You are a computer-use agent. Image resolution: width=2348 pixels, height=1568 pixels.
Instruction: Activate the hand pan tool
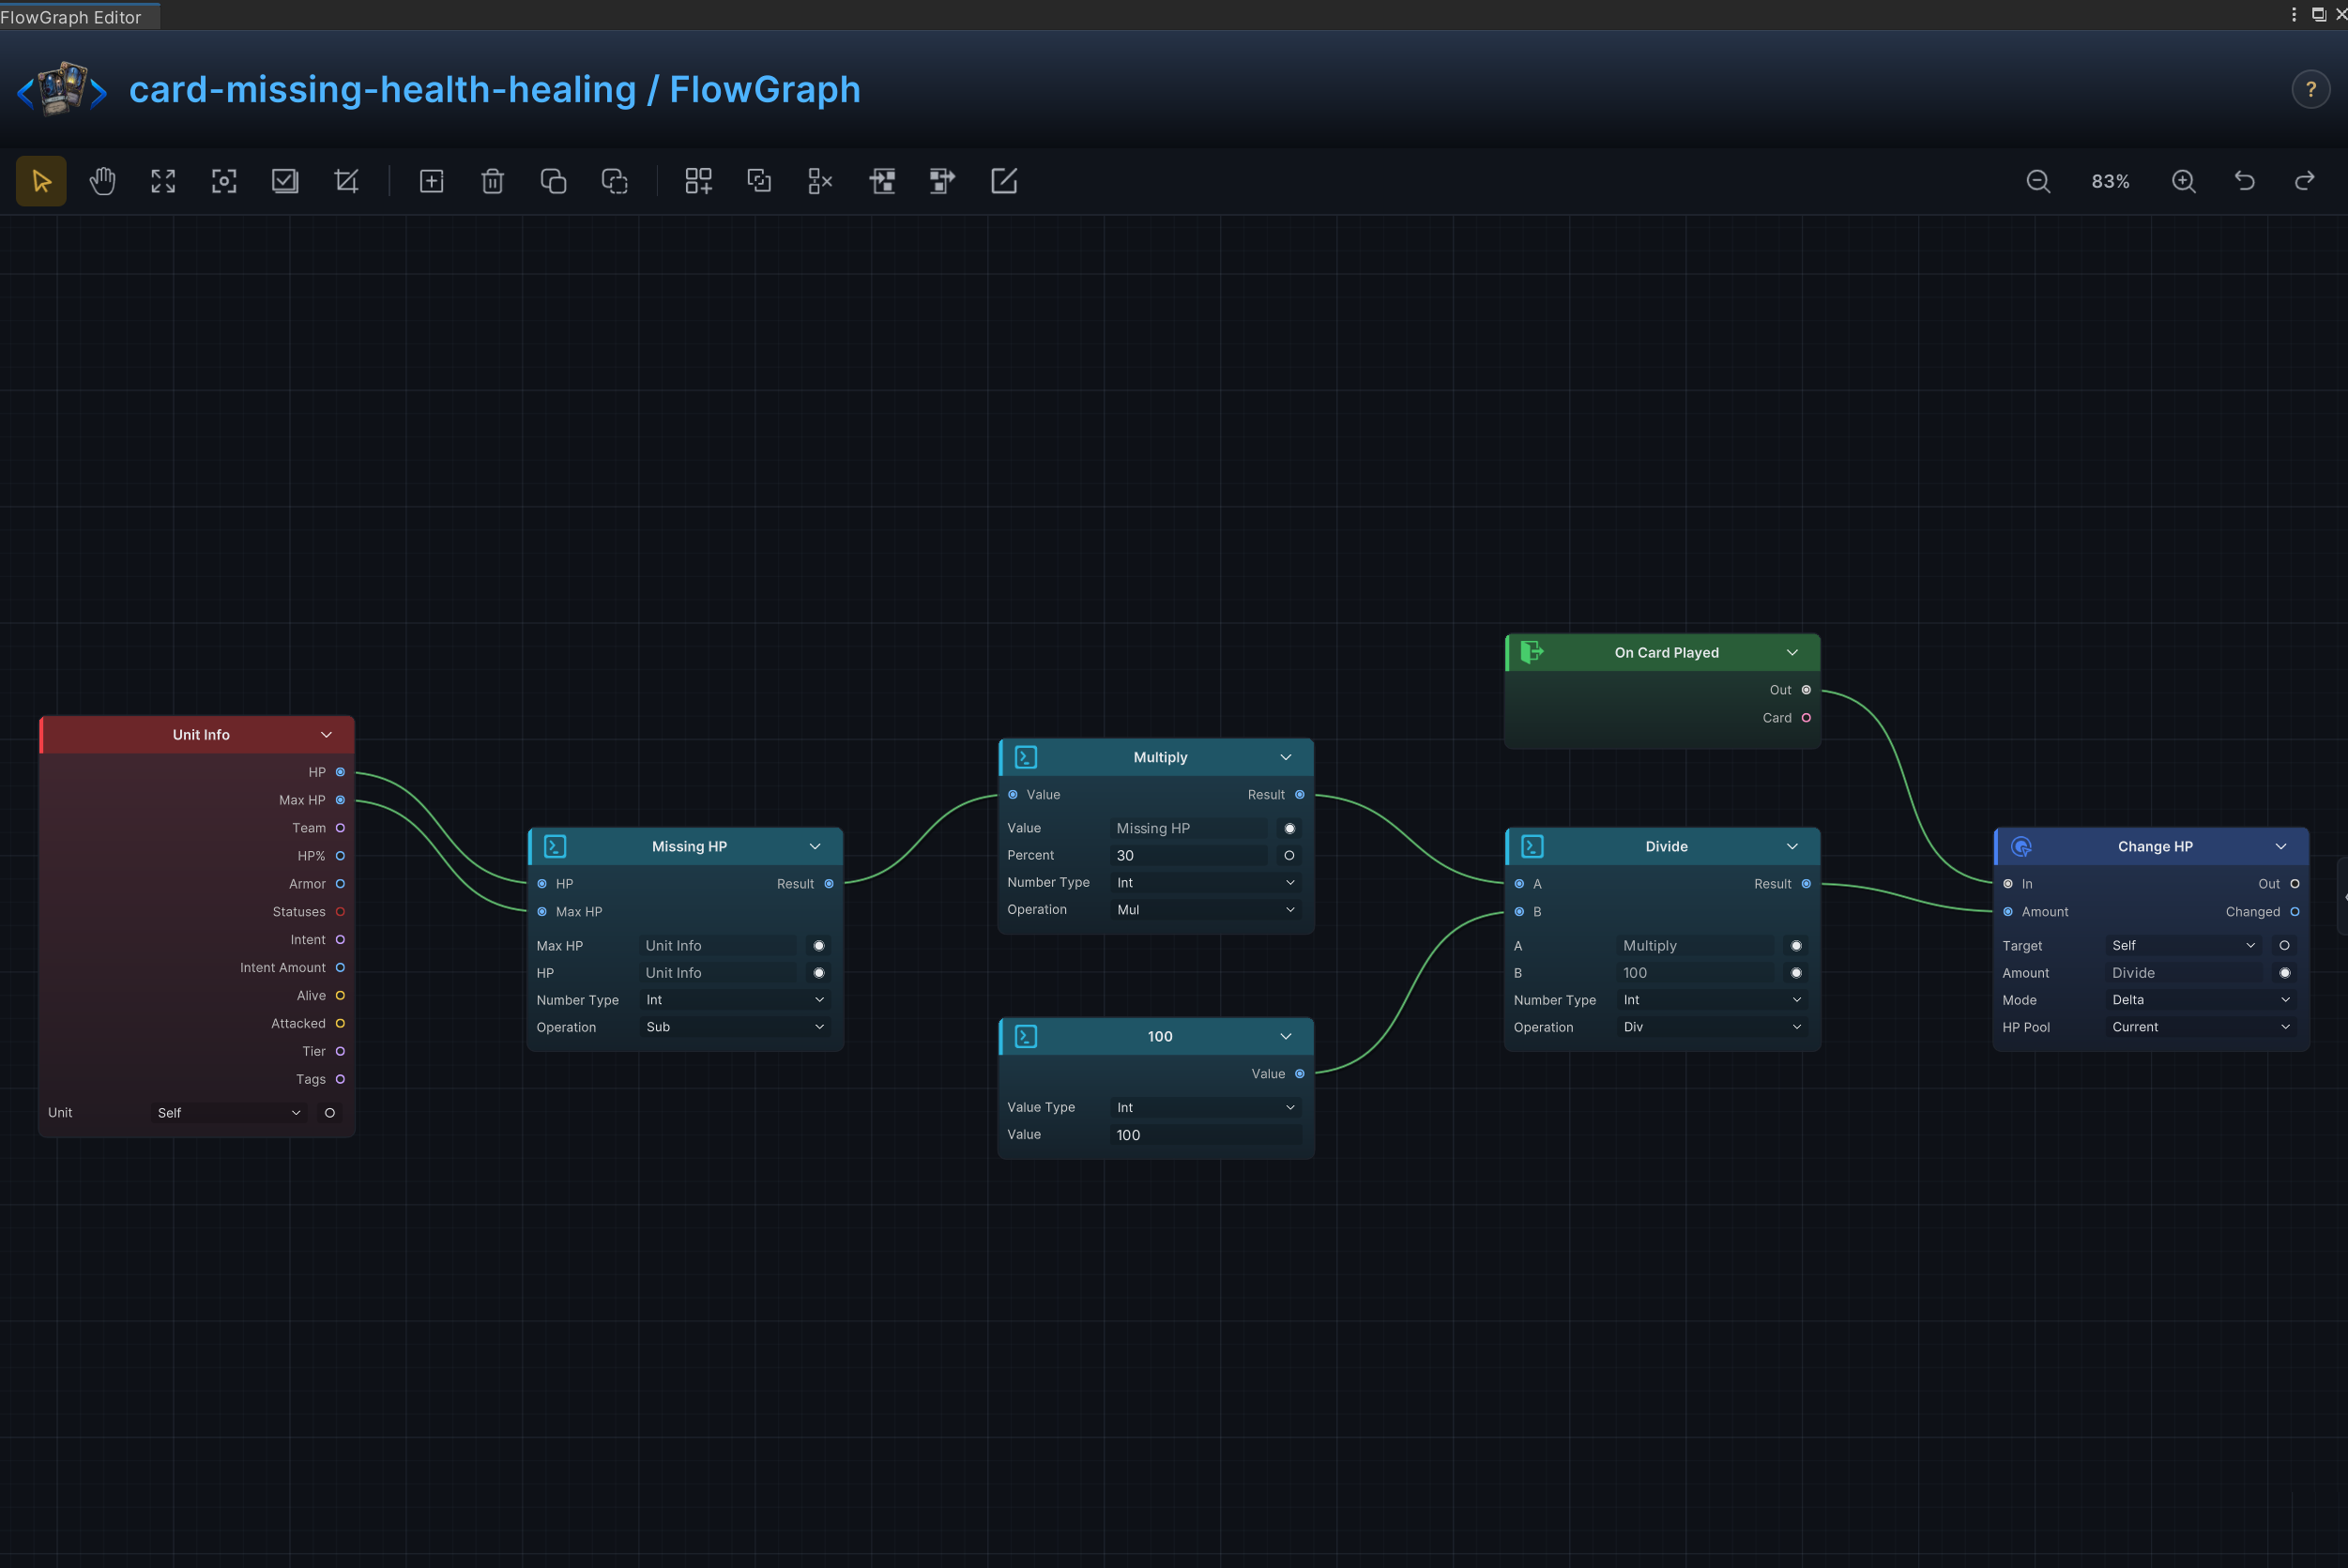pos(102,181)
